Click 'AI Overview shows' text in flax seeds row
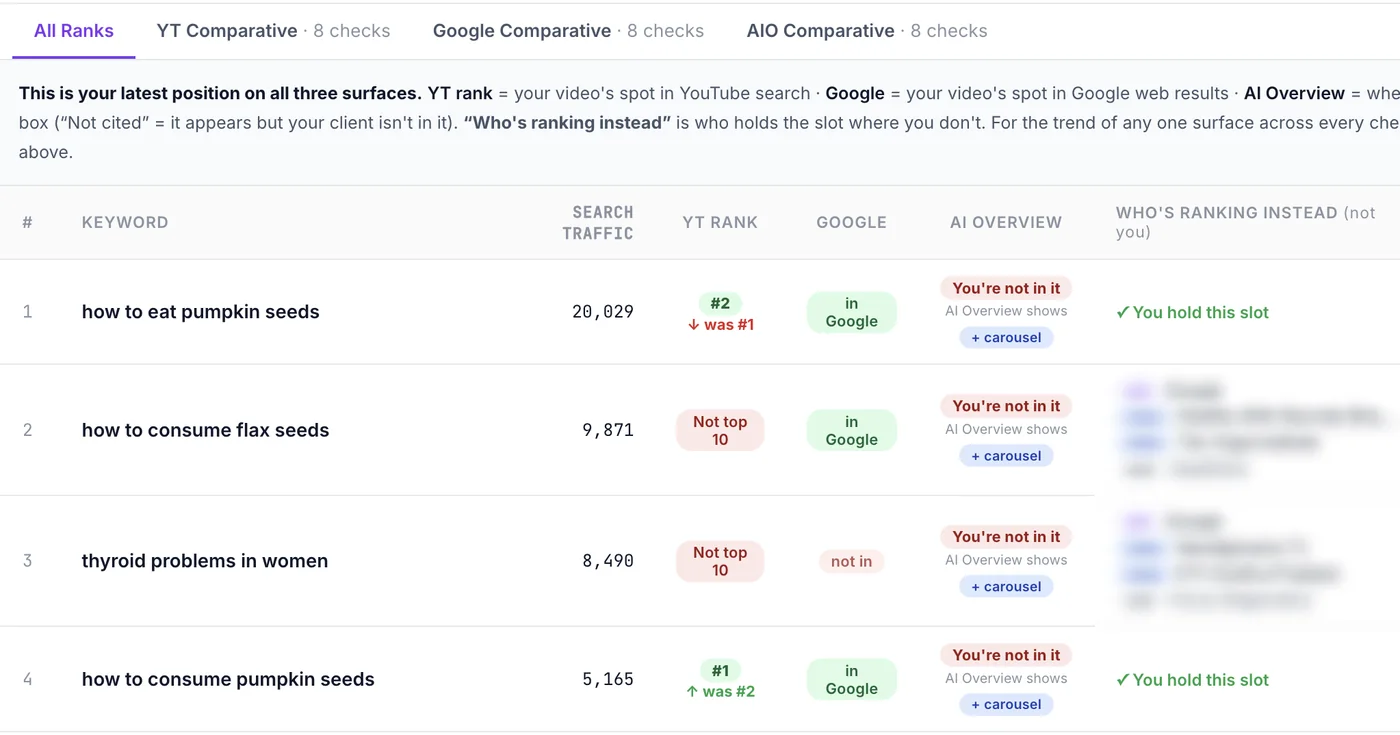 tap(1006, 430)
